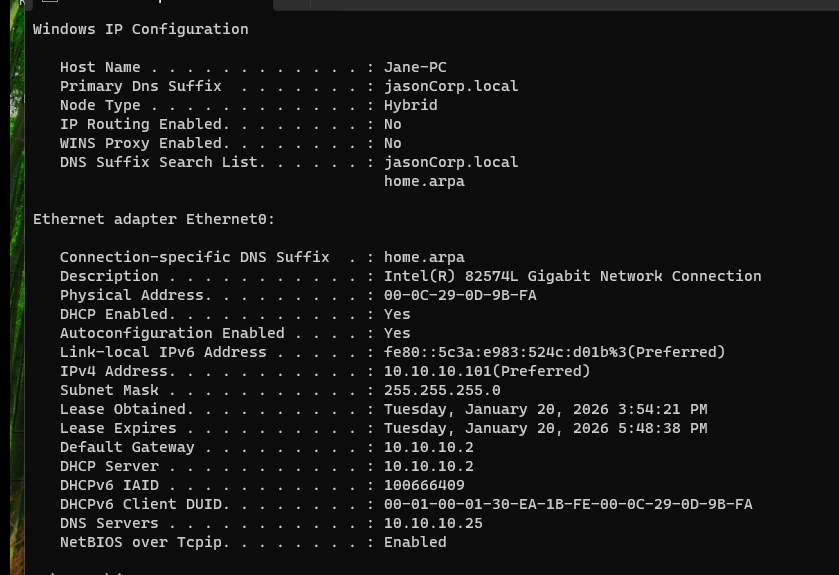Click the terminal tab icon at top
Image resolution: width=839 pixels, height=575 pixels.
tap(49, 3)
